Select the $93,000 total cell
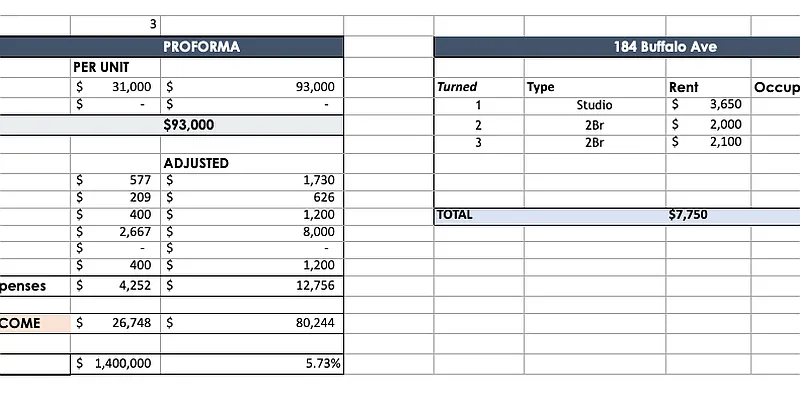 click(x=188, y=125)
